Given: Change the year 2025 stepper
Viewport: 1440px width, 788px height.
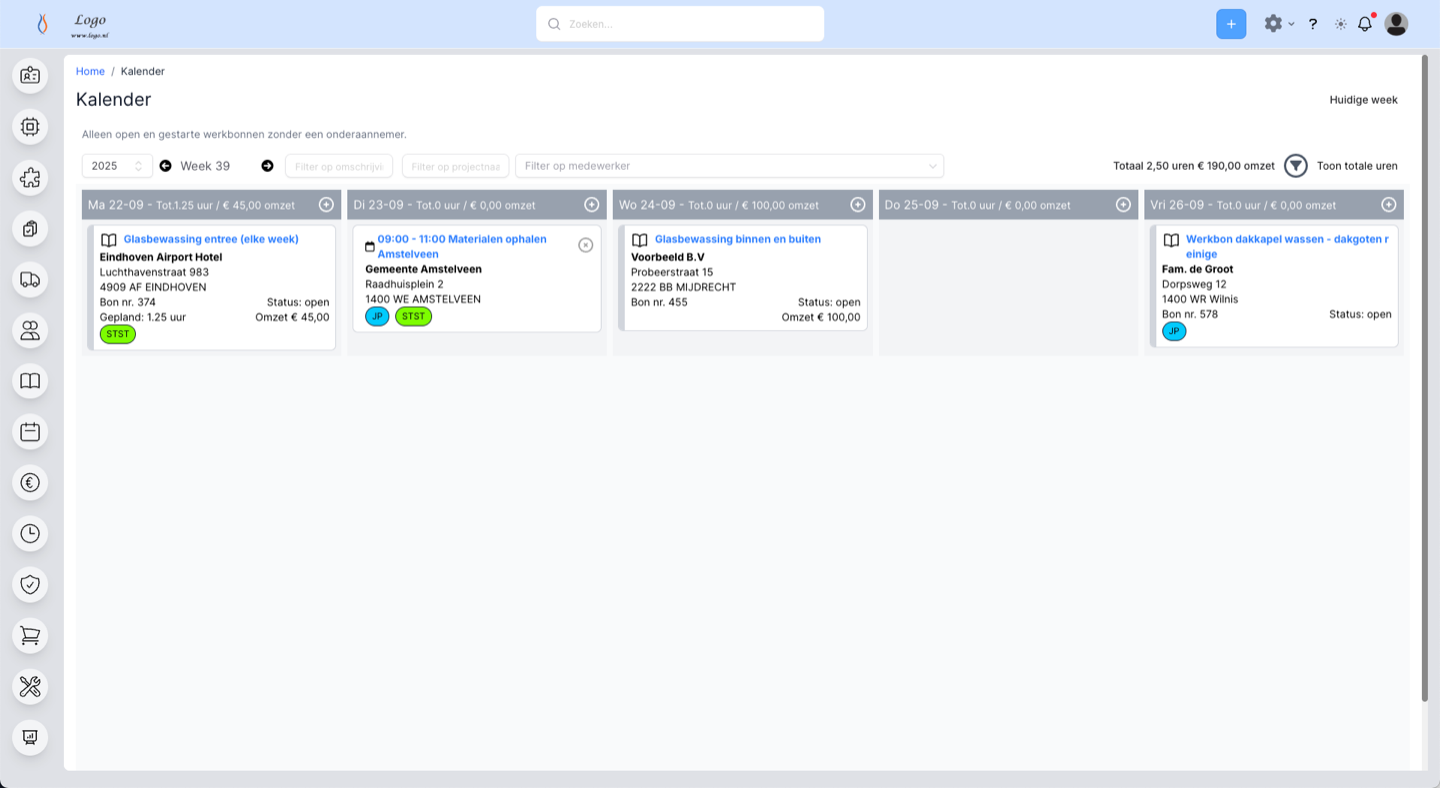Looking at the screenshot, I should coord(138,166).
